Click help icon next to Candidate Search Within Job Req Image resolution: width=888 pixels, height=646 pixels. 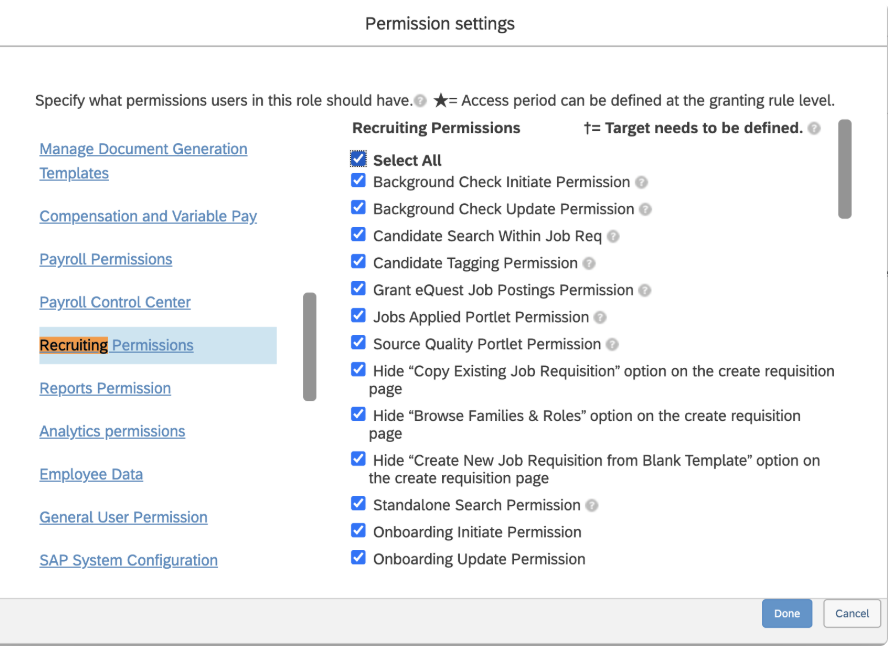(613, 237)
